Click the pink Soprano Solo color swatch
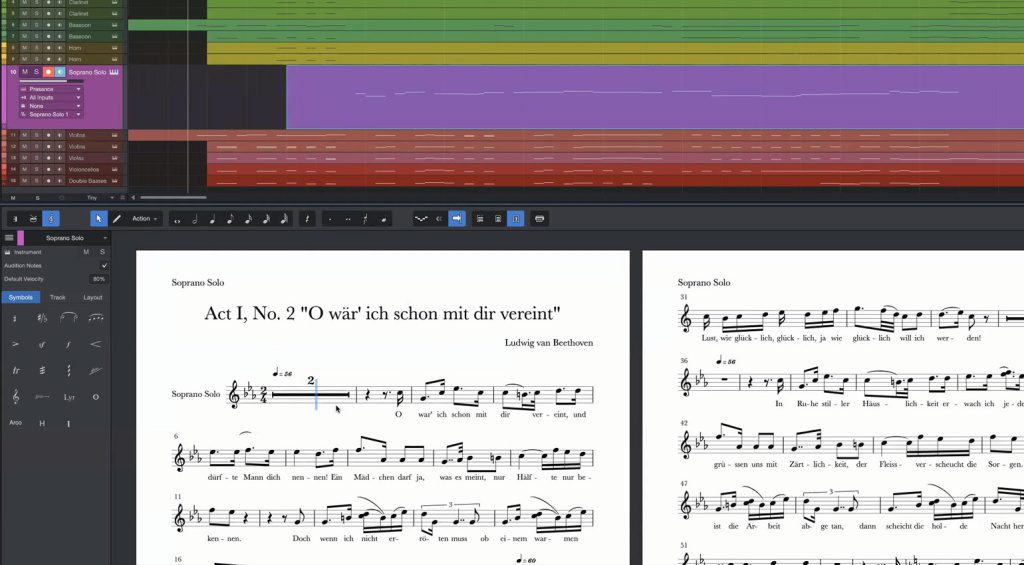The image size is (1024, 565). [21, 238]
